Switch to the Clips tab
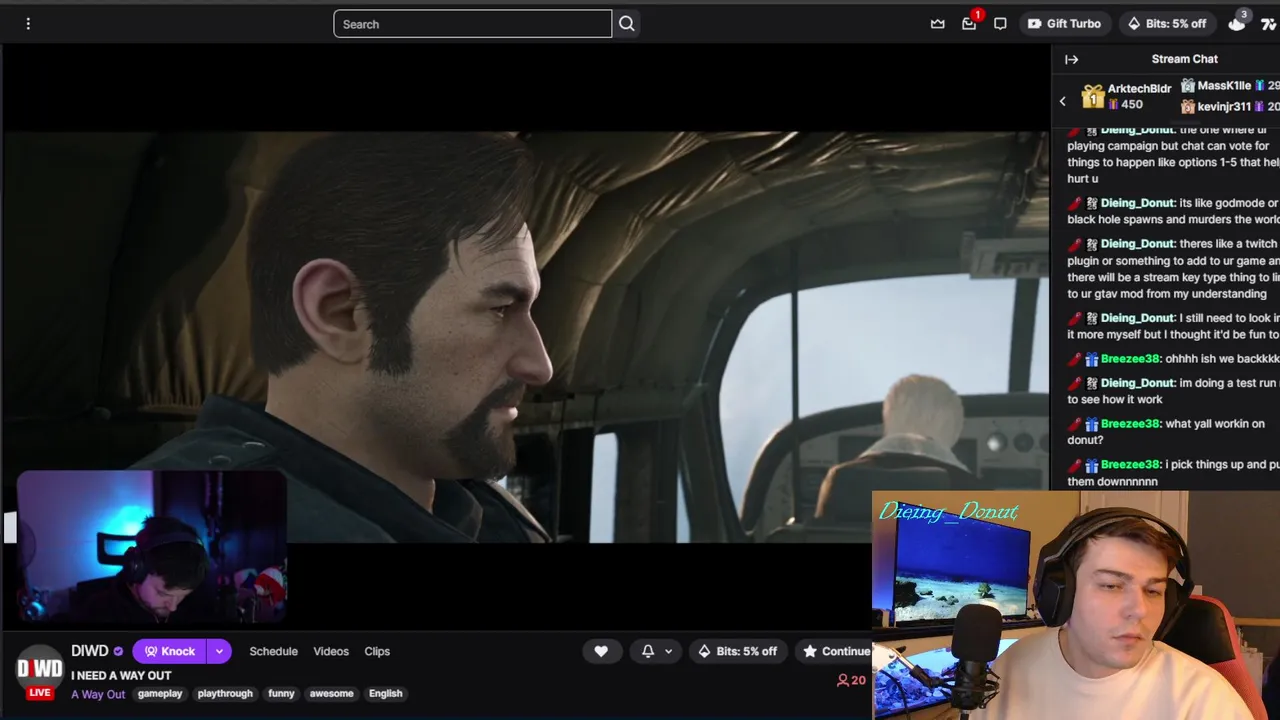 377,651
